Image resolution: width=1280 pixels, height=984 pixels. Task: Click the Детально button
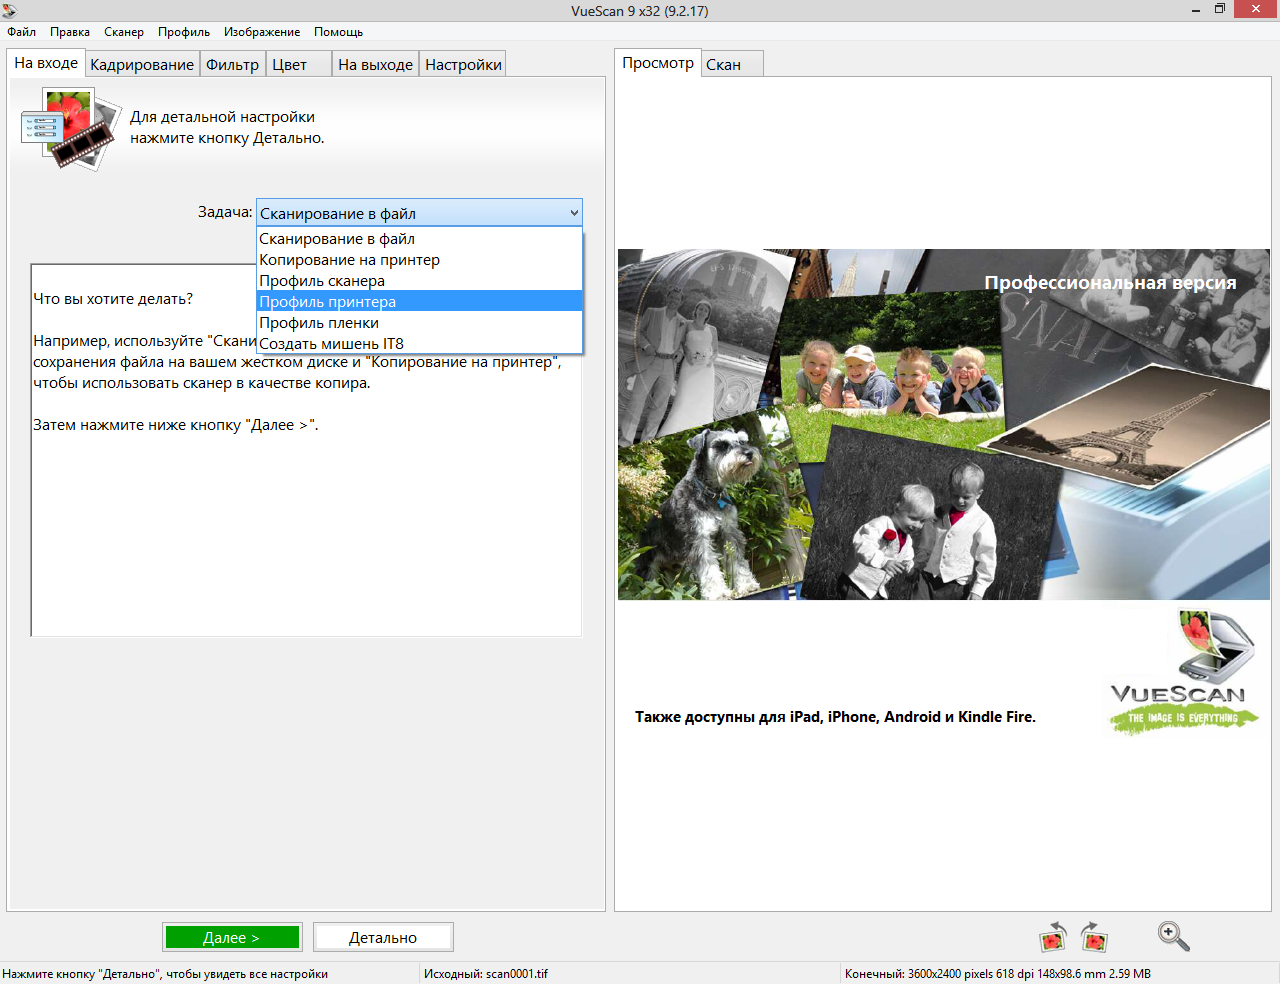[x=383, y=938]
